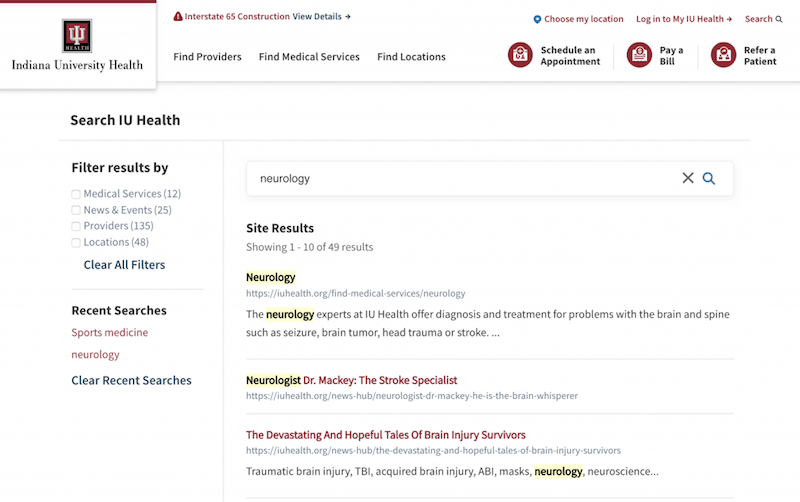The height and width of the screenshot is (502, 800).
Task: Click the Interstate 65 Construction alert text
Action: coord(237,16)
